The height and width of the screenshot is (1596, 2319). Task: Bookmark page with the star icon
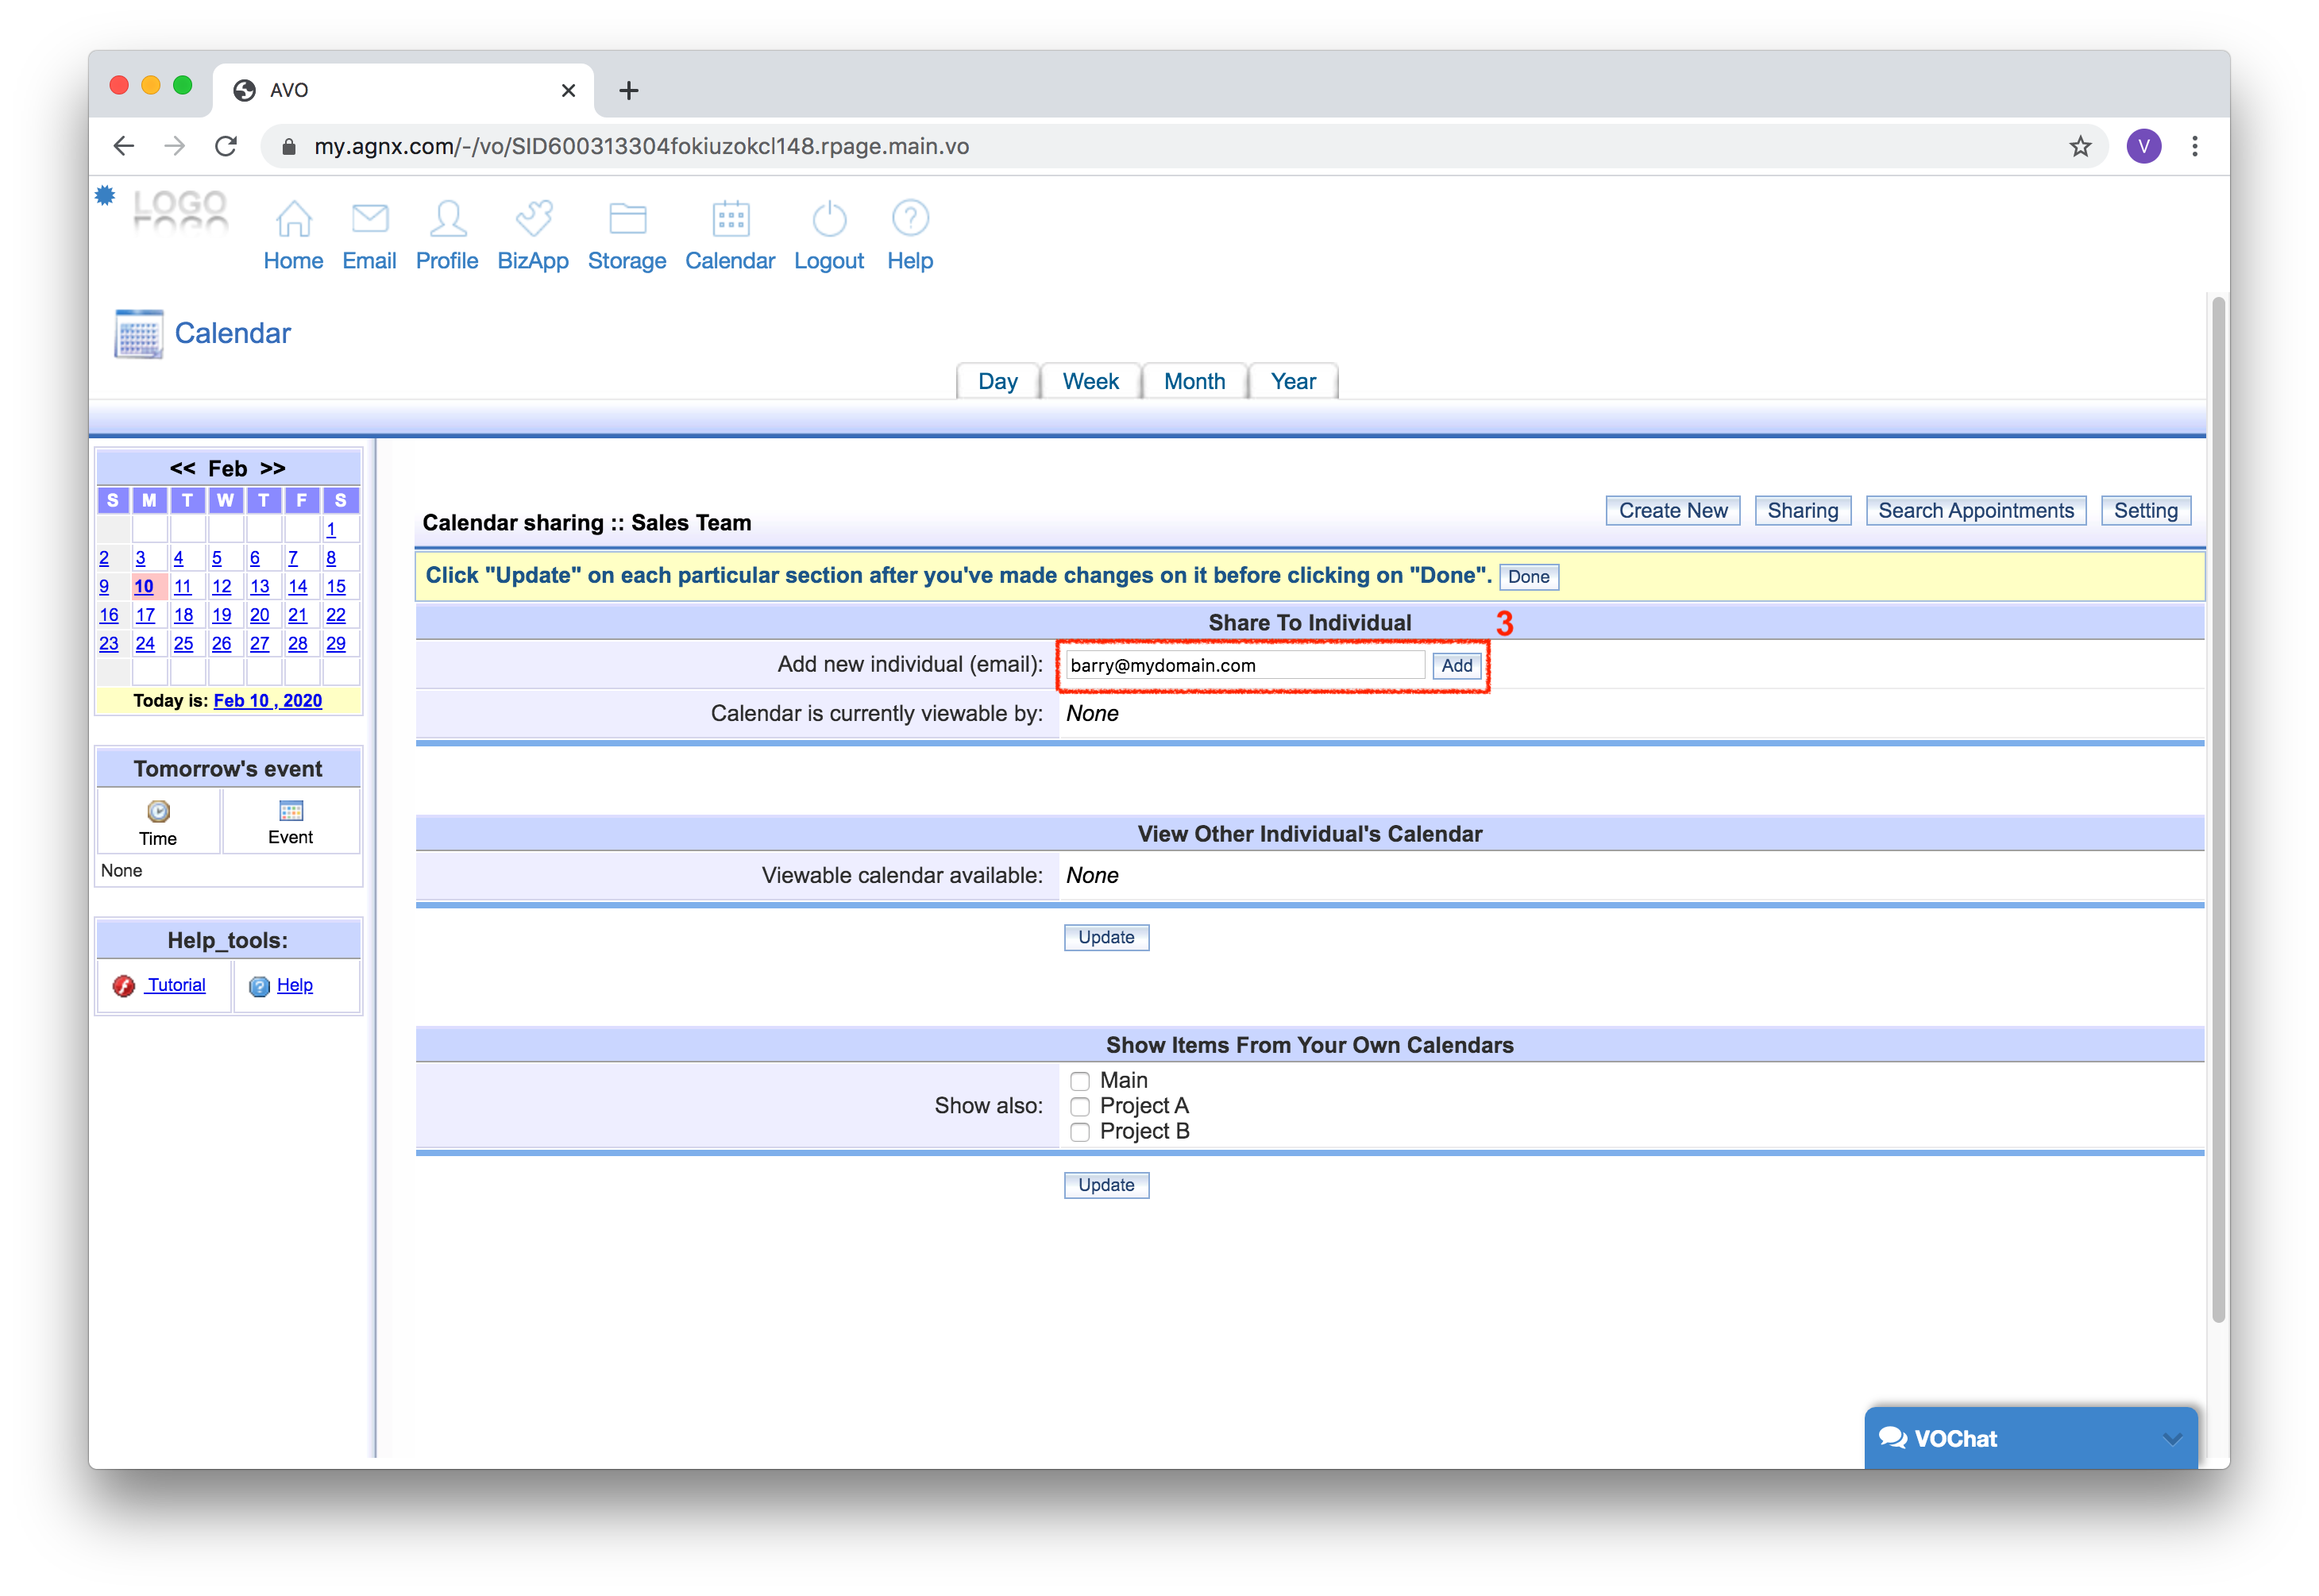[2080, 147]
